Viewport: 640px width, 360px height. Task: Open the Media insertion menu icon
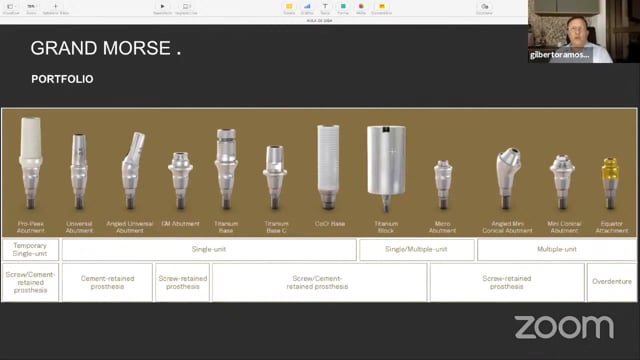[x=361, y=7]
